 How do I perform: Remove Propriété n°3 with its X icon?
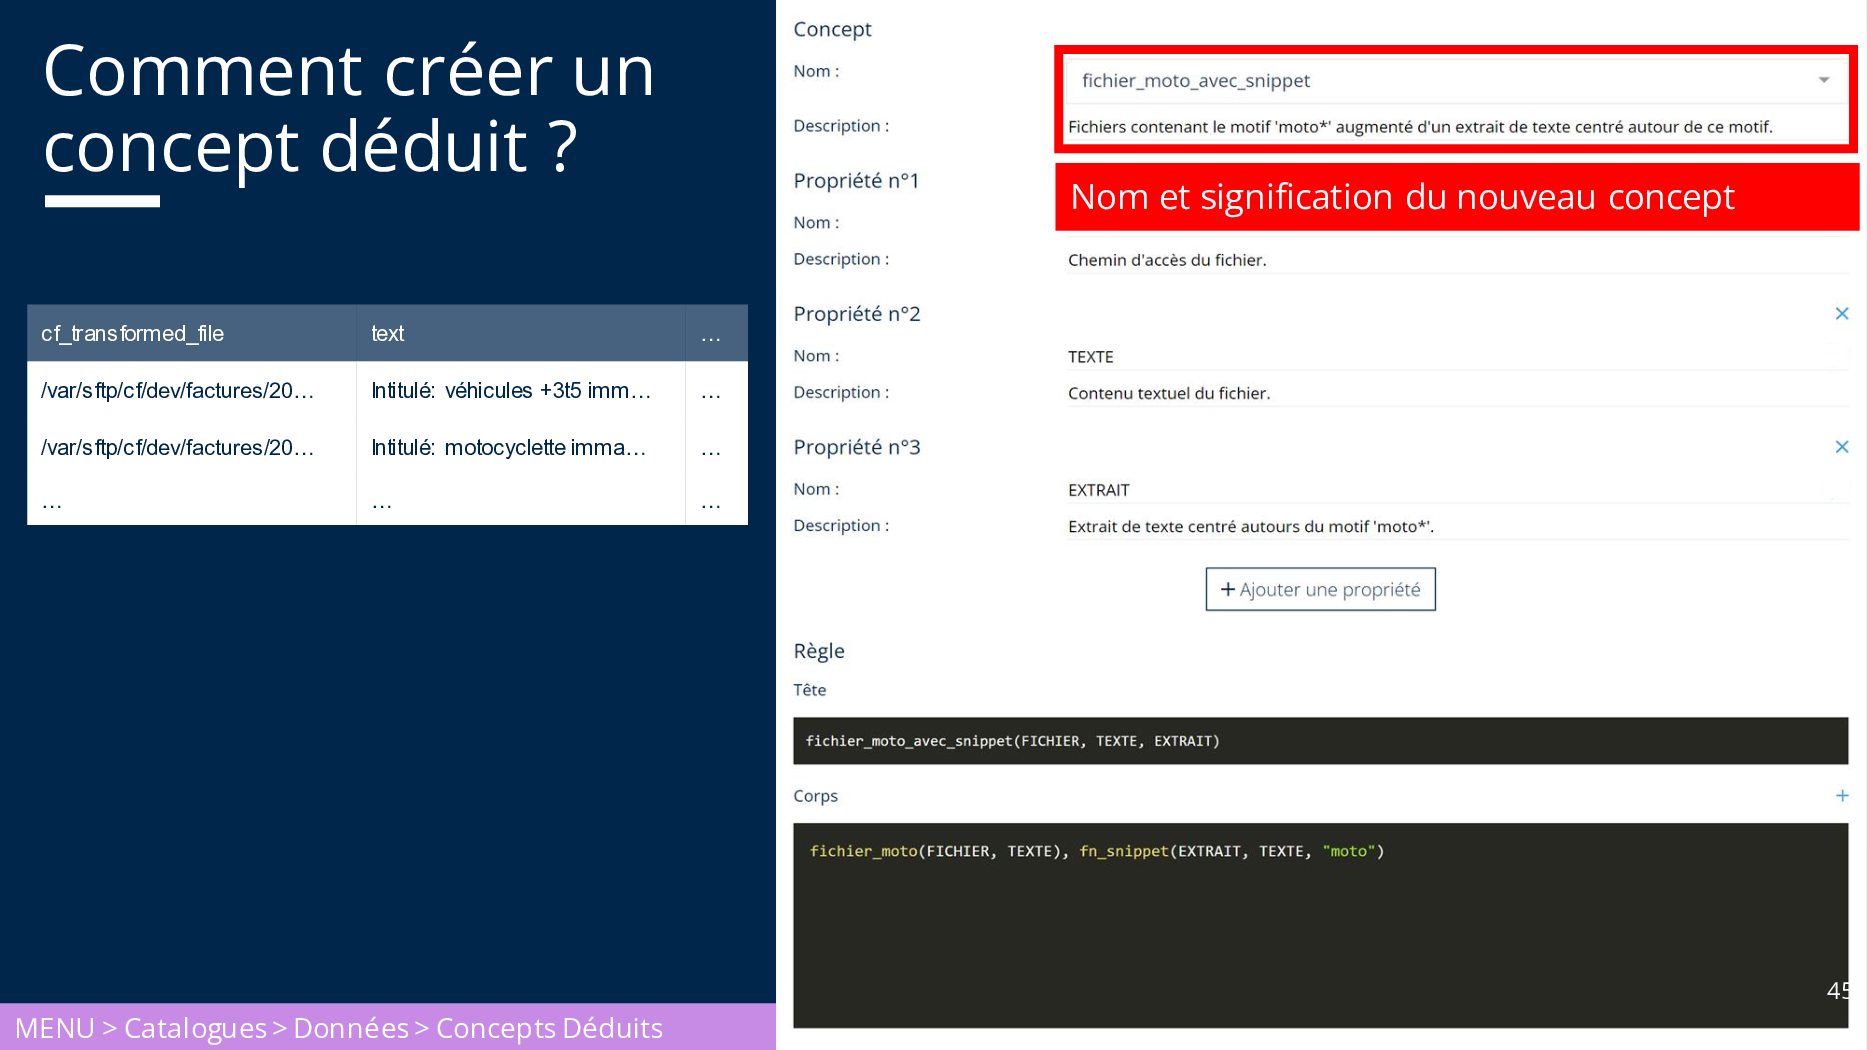(1841, 447)
